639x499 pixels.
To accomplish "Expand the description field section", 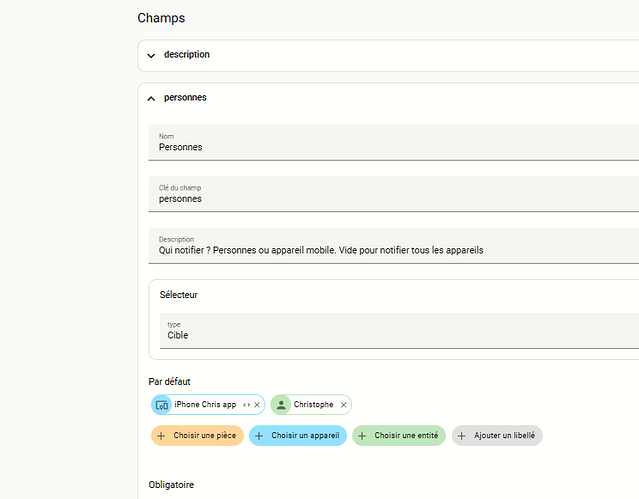I will [151, 55].
